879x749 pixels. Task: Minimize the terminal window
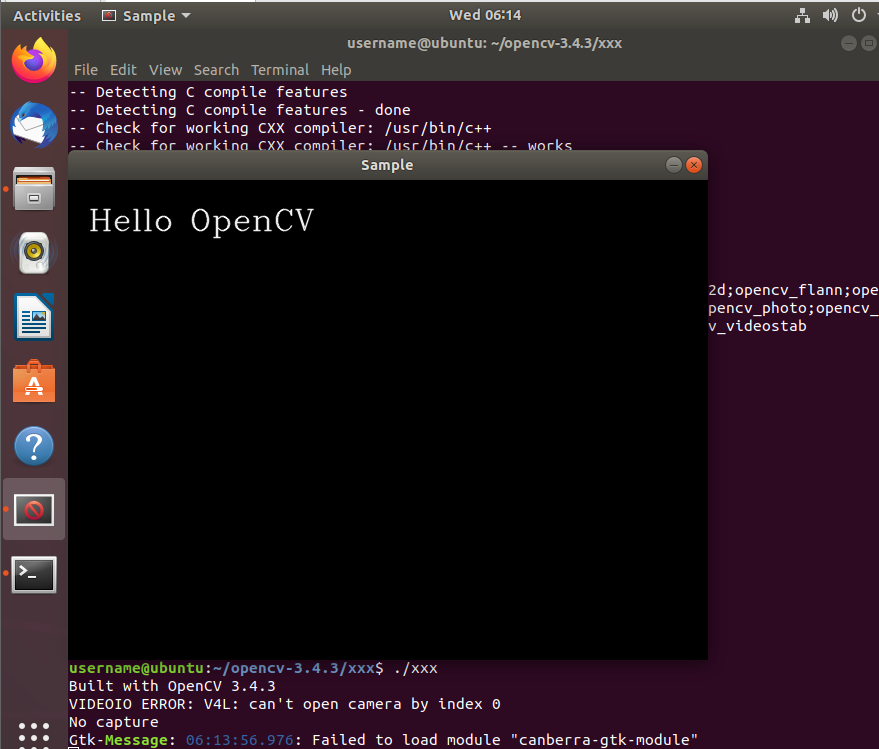(x=849, y=43)
